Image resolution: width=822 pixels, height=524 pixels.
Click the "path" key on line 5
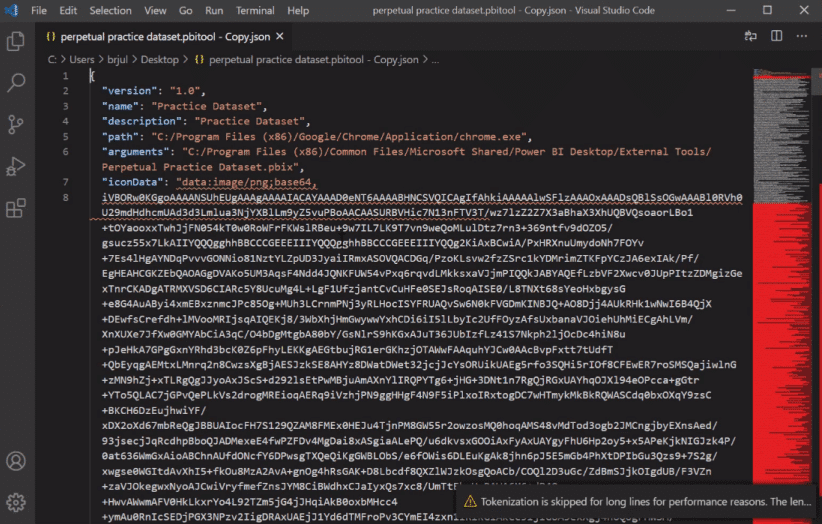[x=120, y=136]
